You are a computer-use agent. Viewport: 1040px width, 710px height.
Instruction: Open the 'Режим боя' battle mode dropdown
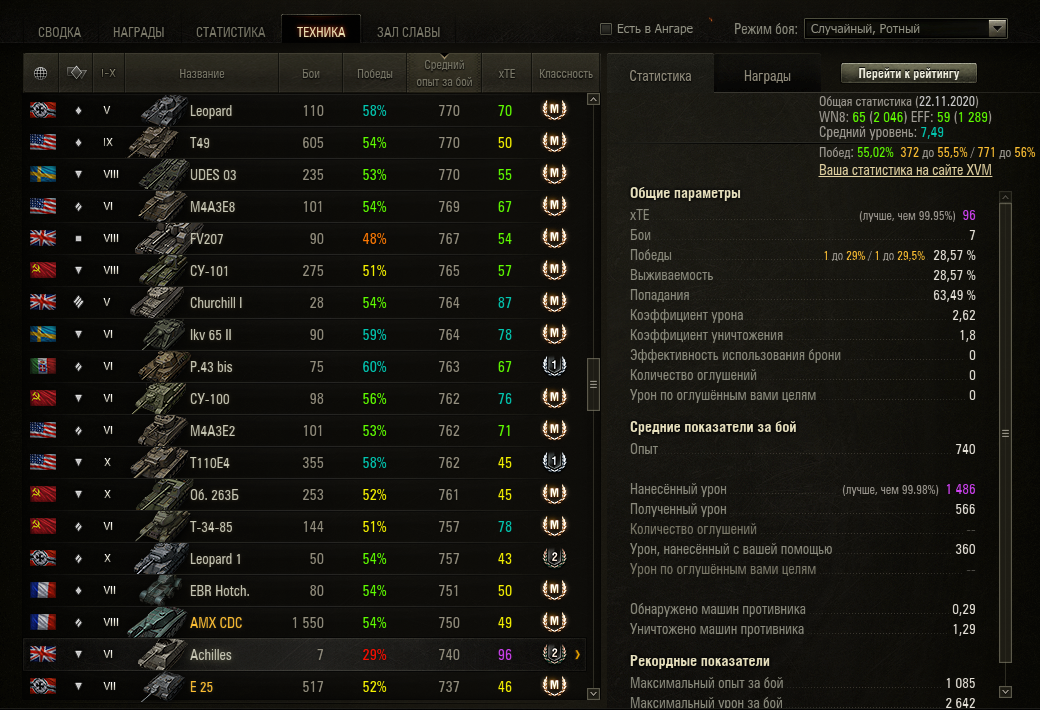tap(905, 29)
